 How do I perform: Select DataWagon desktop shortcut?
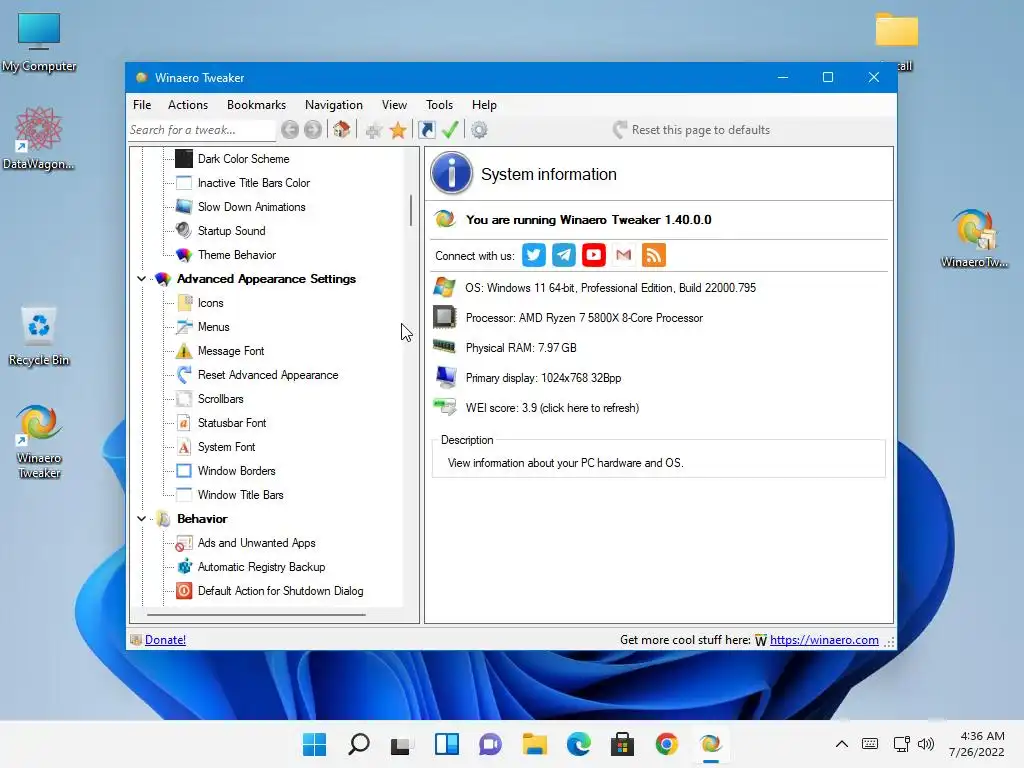point(39,138)
